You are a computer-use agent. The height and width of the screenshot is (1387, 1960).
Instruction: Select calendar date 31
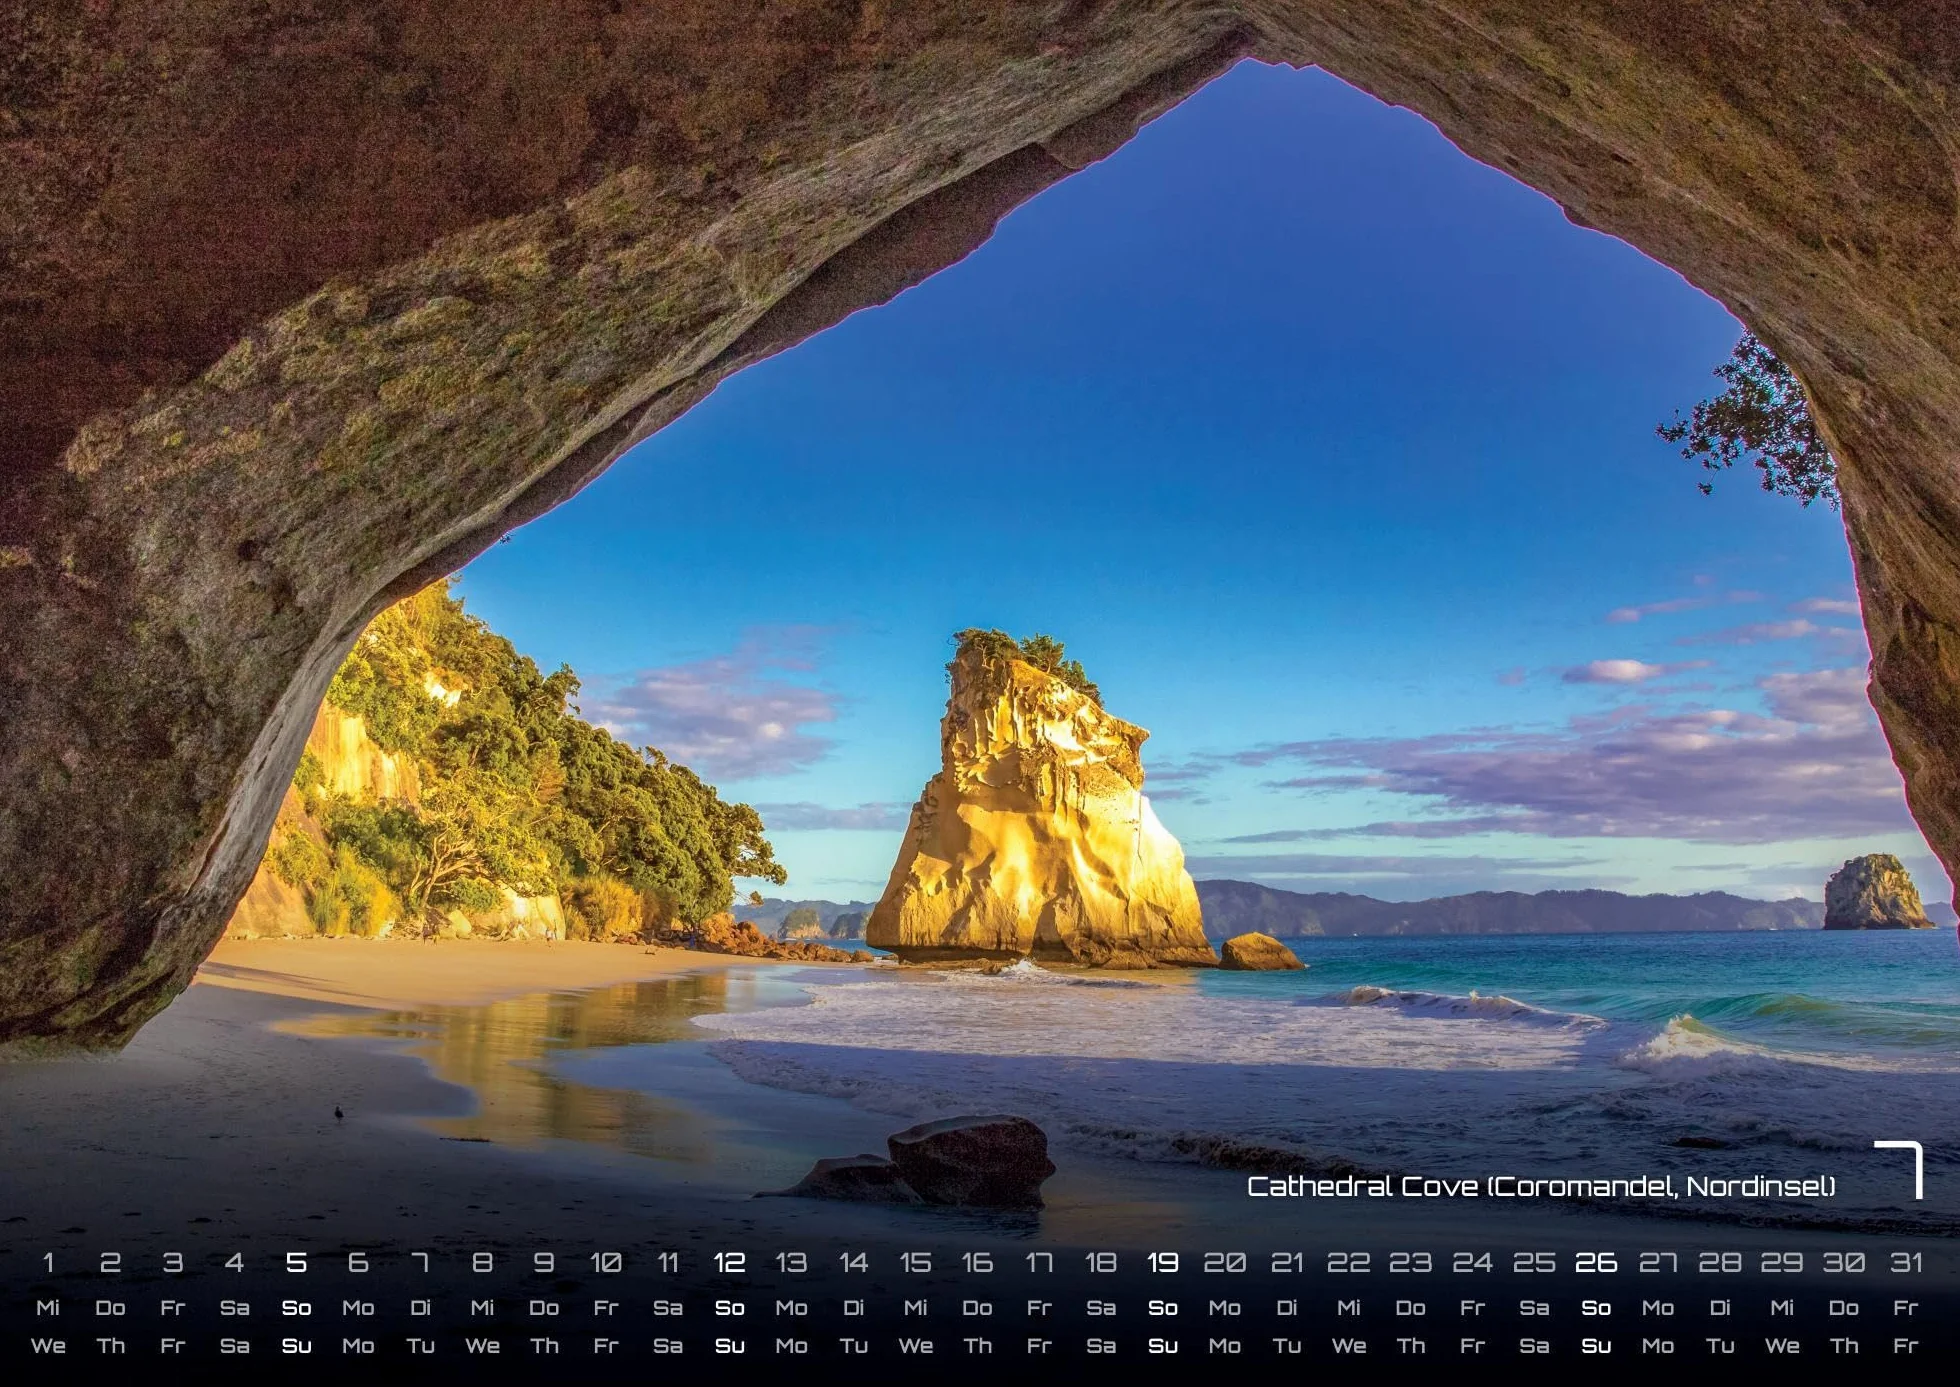pyautogui.click(x=1906, y=1263)
